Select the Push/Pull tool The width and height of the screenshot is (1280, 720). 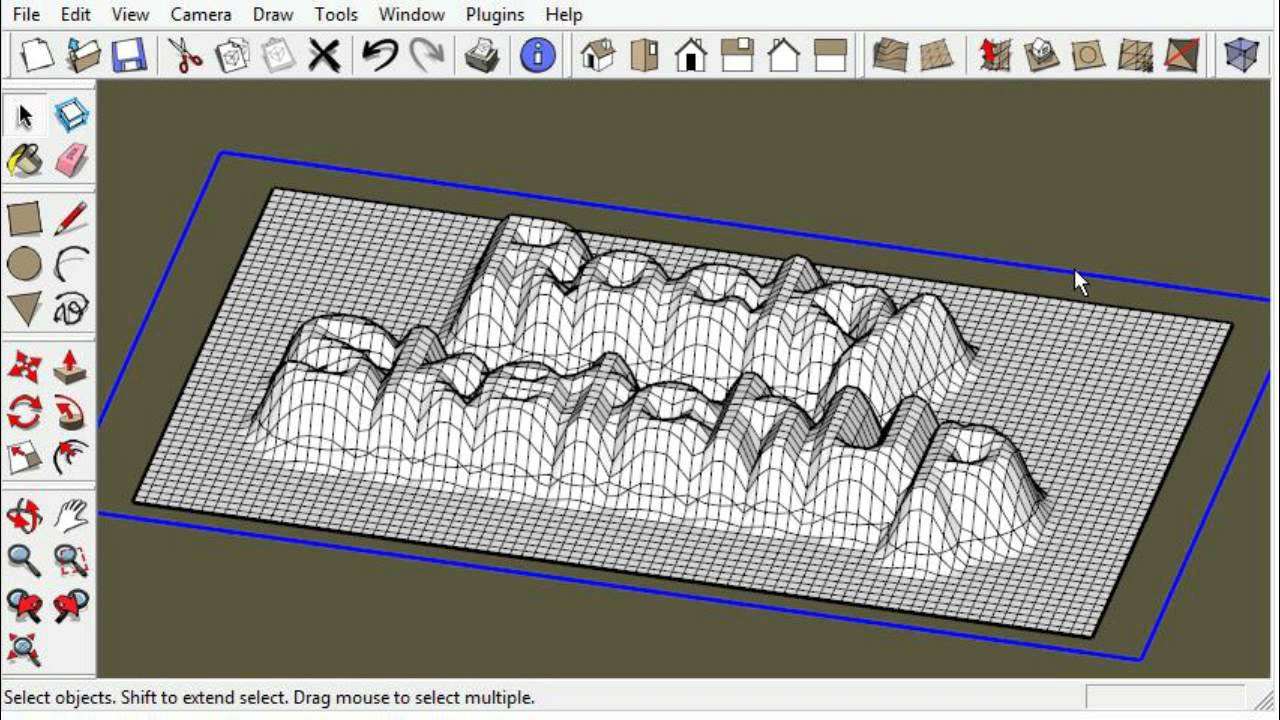click(71, 367)
